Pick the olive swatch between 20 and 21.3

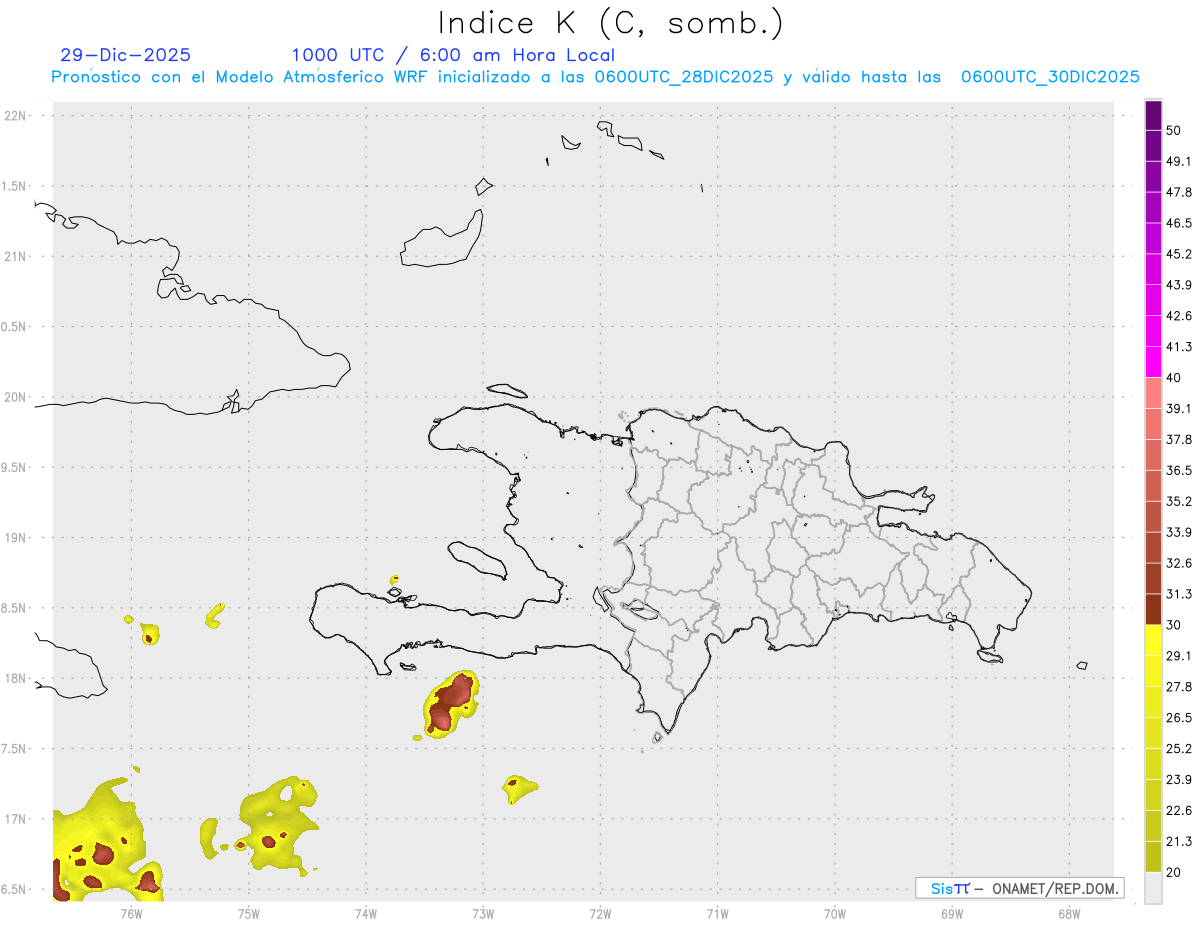1153,856
